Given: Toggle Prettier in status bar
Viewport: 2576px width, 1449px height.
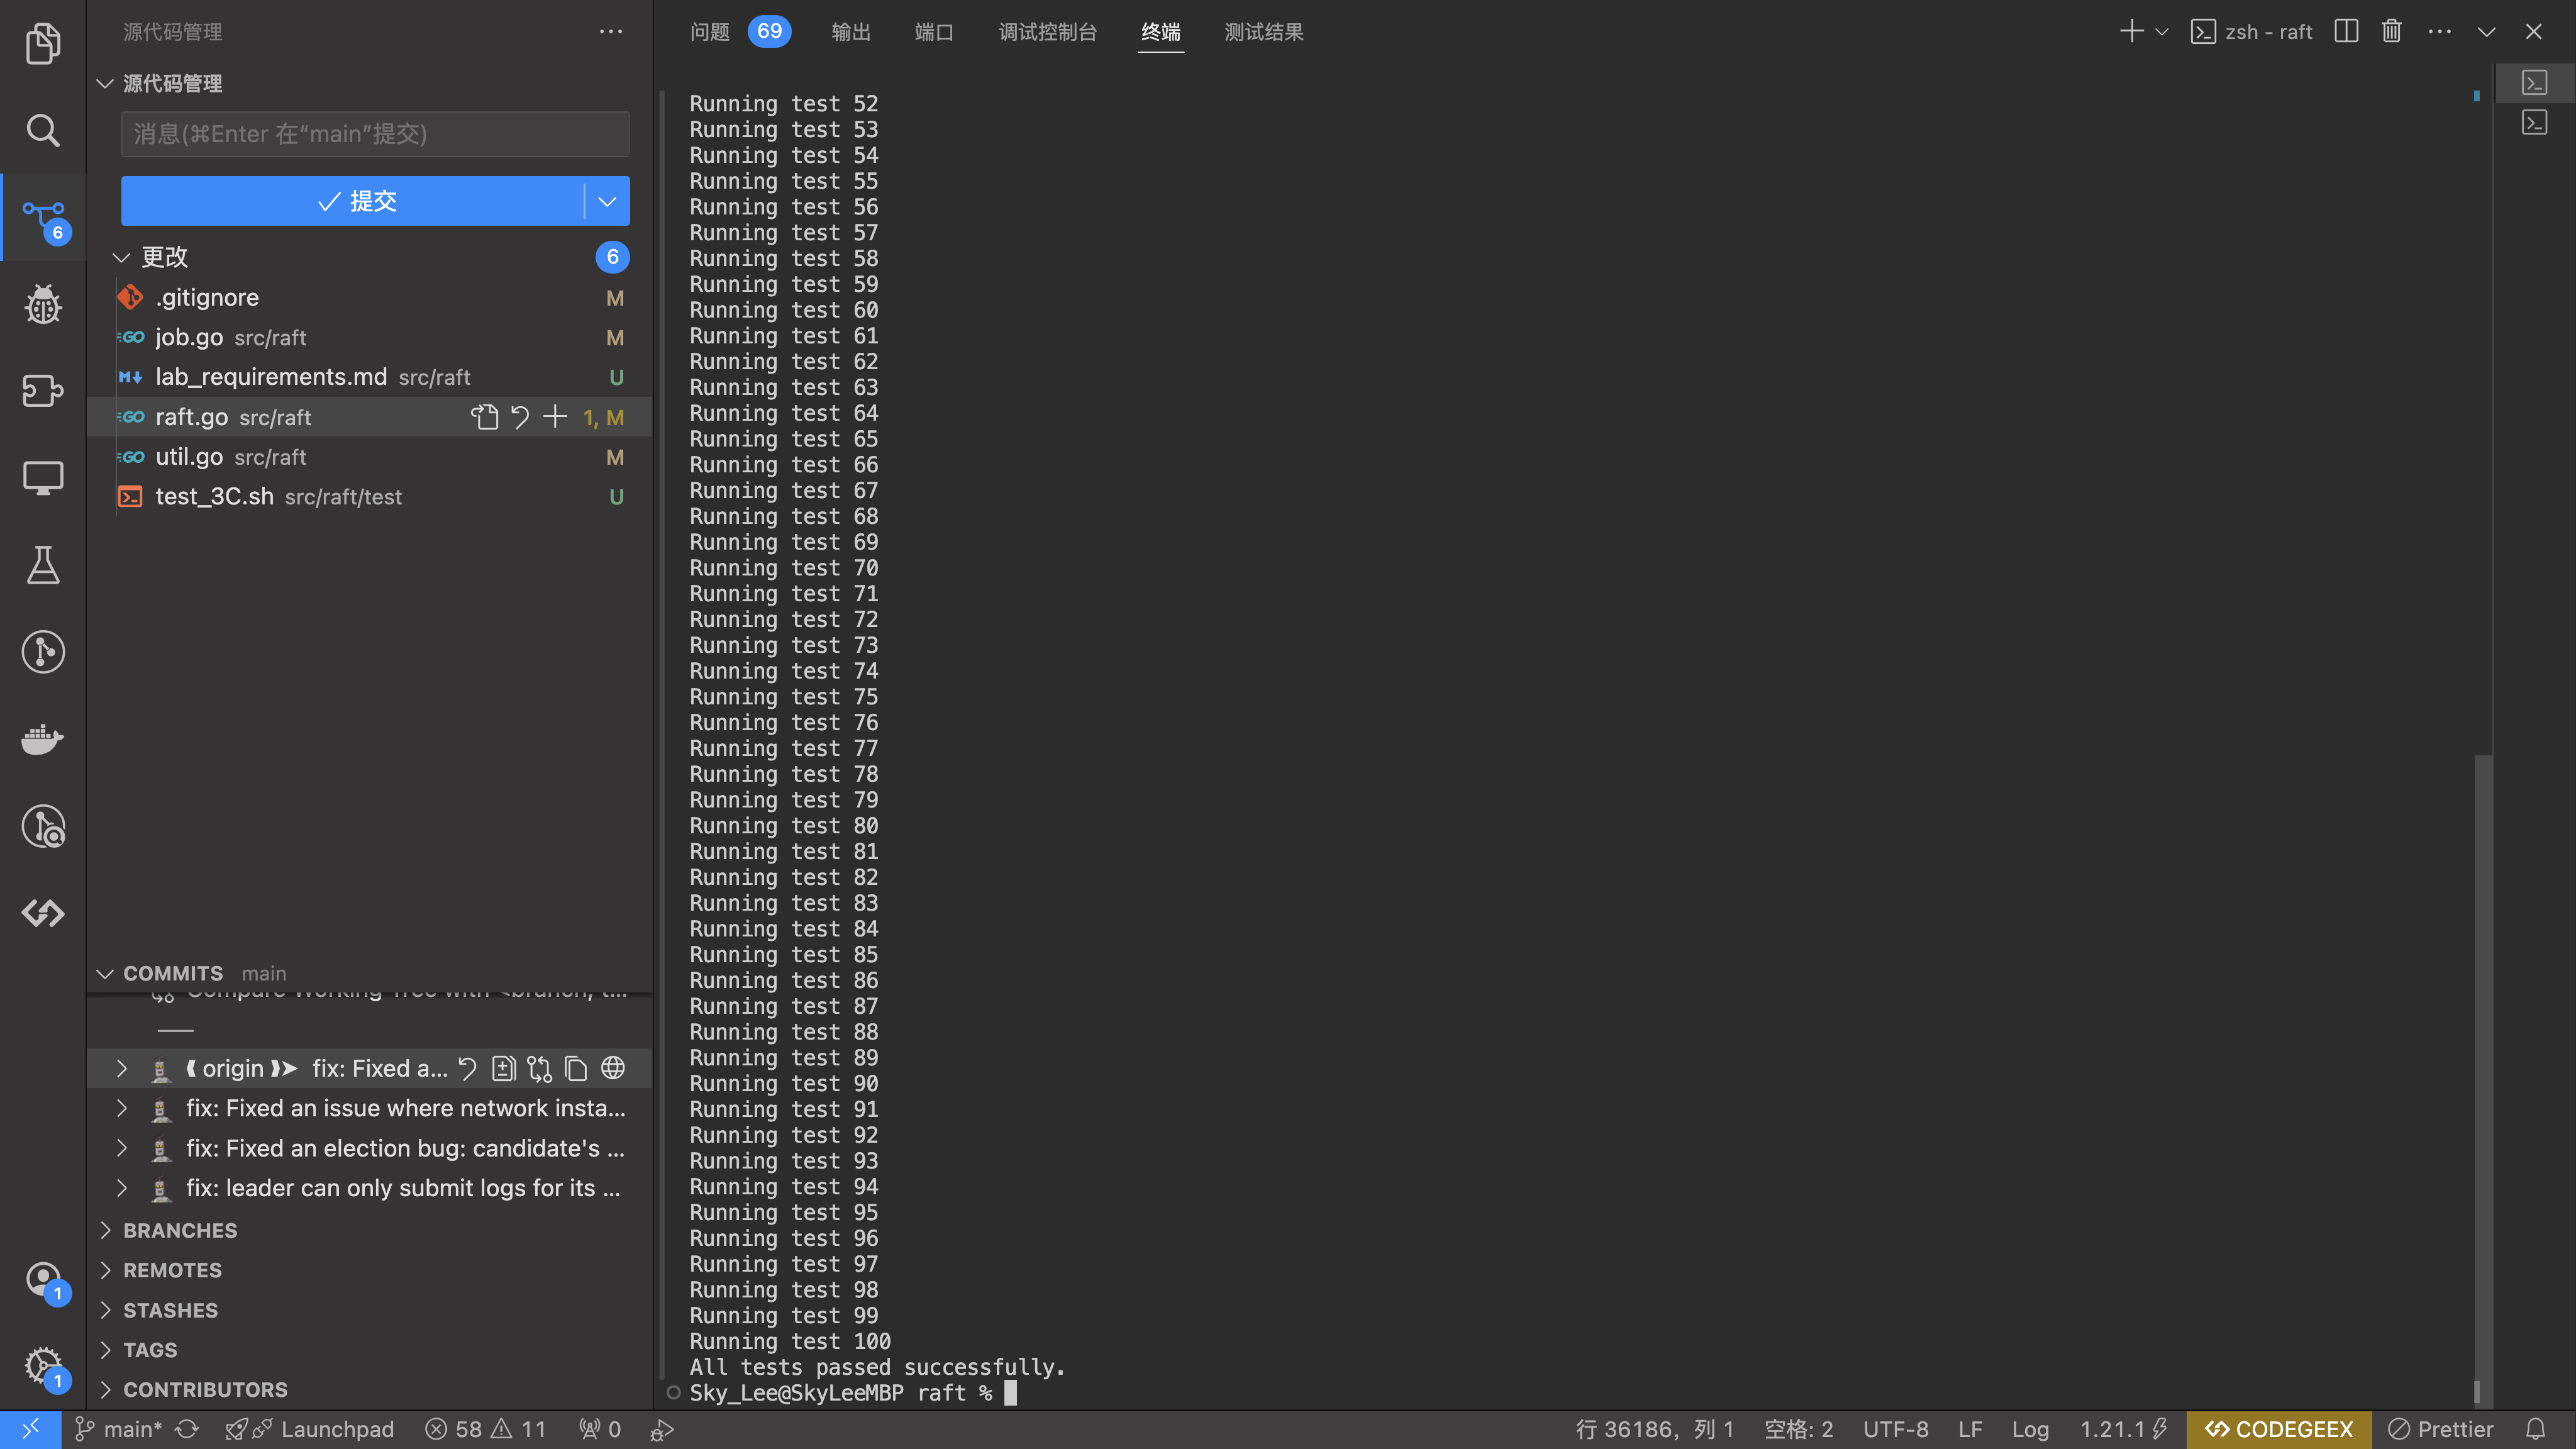Looking at the screenshot, I should (x=2440, y=1429).
